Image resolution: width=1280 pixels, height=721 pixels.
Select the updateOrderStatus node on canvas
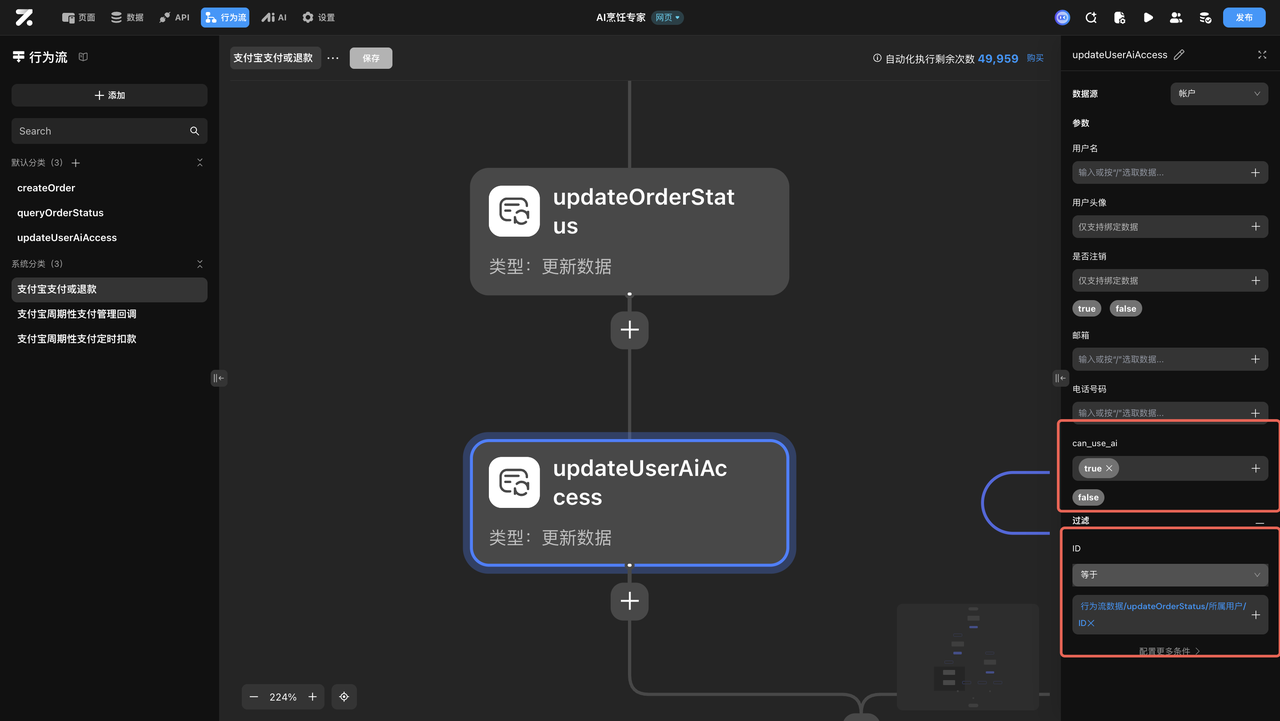coord(629,231)
